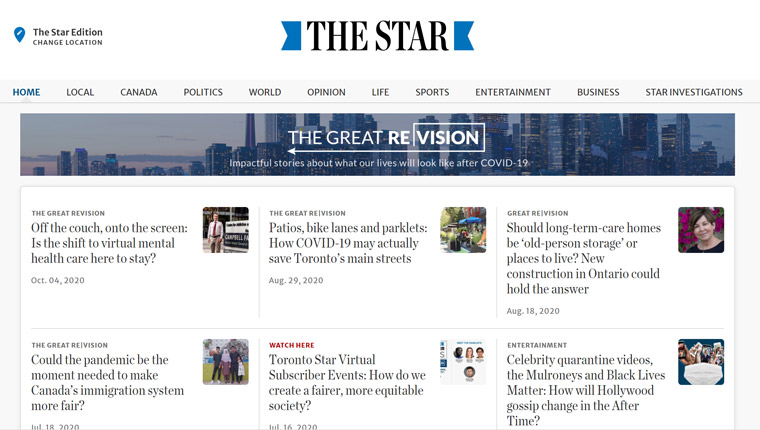Click The Great Revision tag above mental health story
Image resolution: width=760 pixels, height=430 pixels.
click(68, 213)
